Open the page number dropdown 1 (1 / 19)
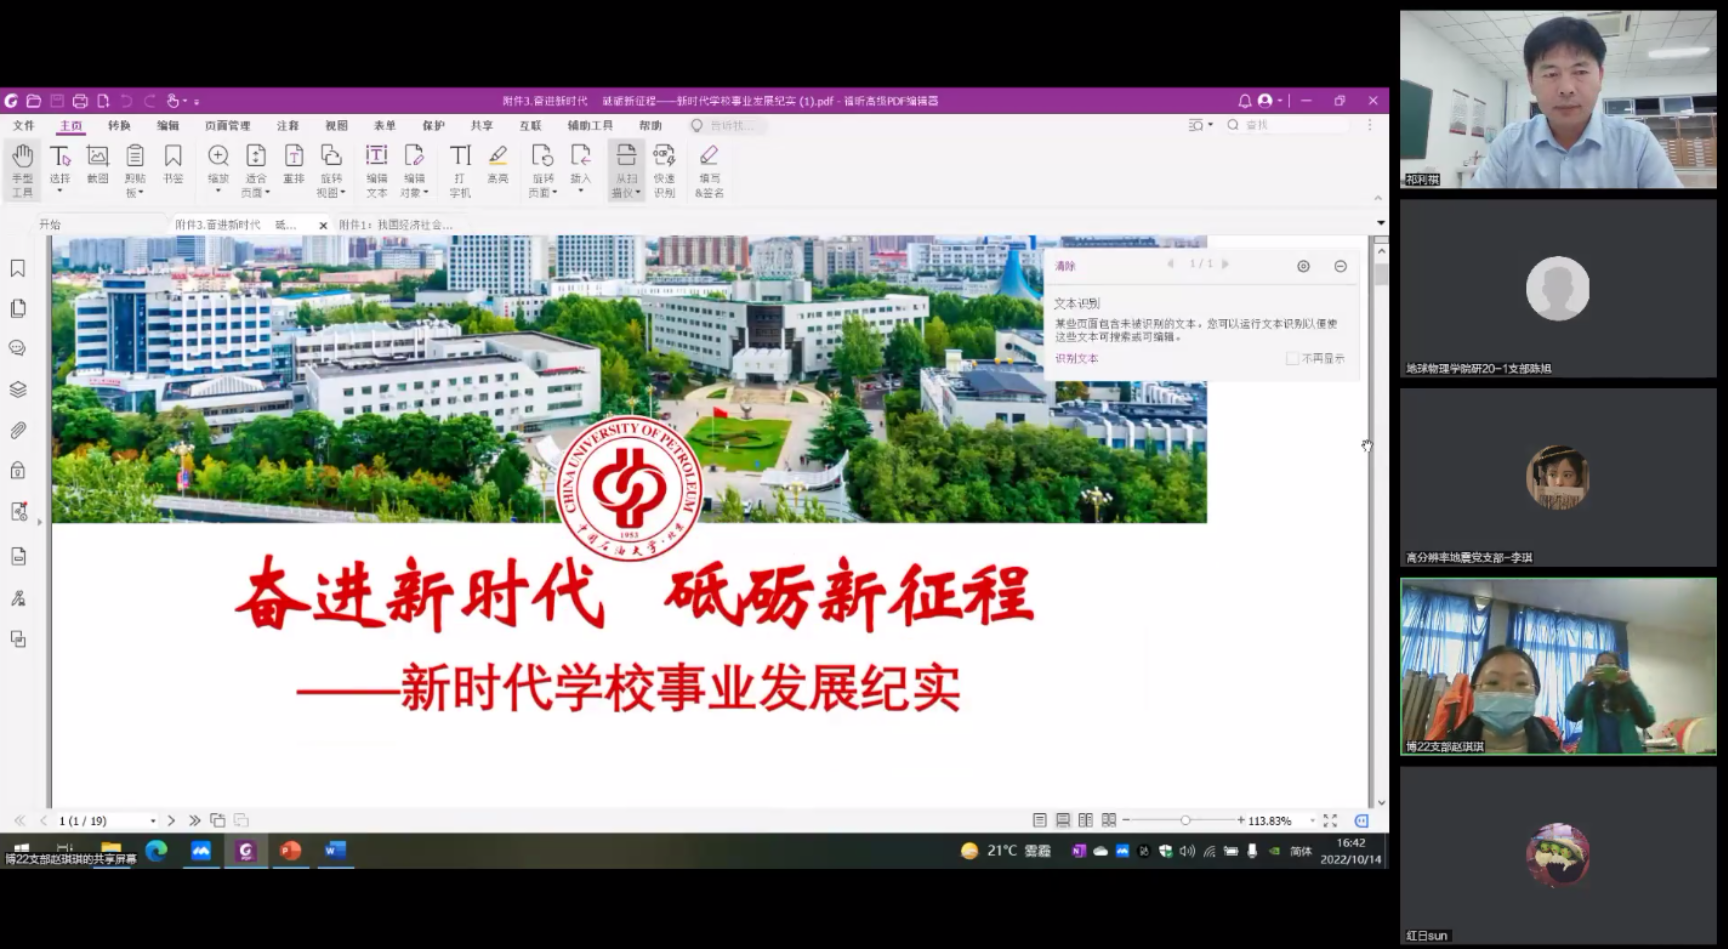Screen dimensions: 1729x949 pyautogui.click(x=153, y=821)
